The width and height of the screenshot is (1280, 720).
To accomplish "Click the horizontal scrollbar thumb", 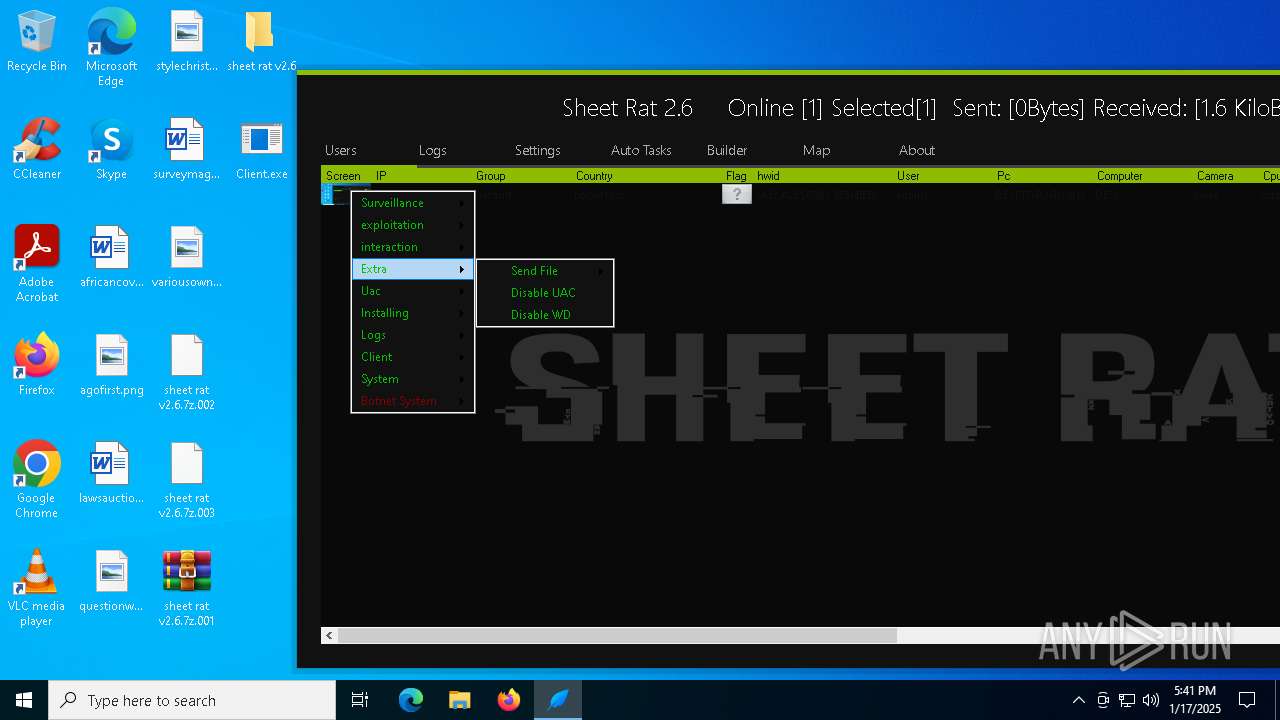I will click(617, 635).
